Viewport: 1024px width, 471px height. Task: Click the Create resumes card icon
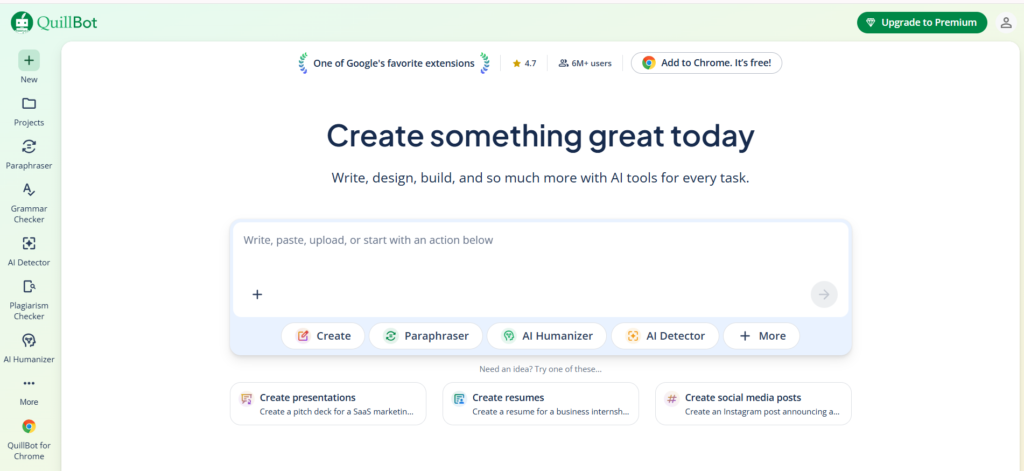[x=459, y=398]
